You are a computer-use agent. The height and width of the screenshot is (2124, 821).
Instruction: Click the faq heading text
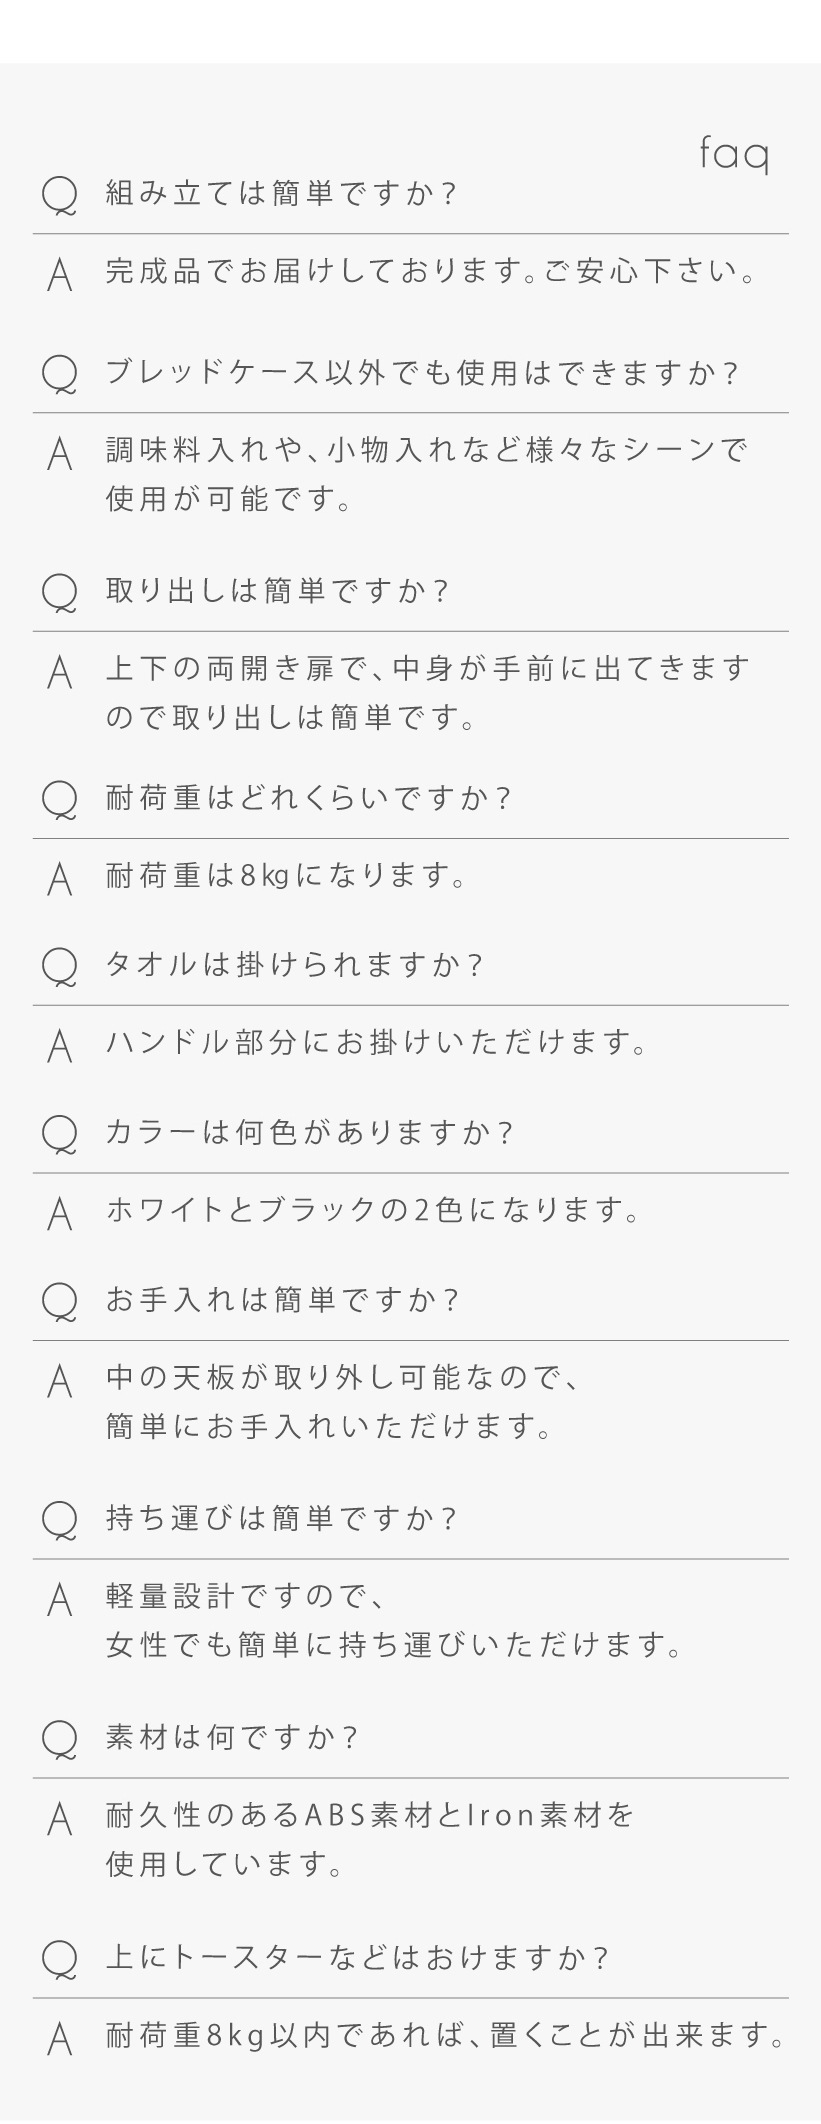733,154
